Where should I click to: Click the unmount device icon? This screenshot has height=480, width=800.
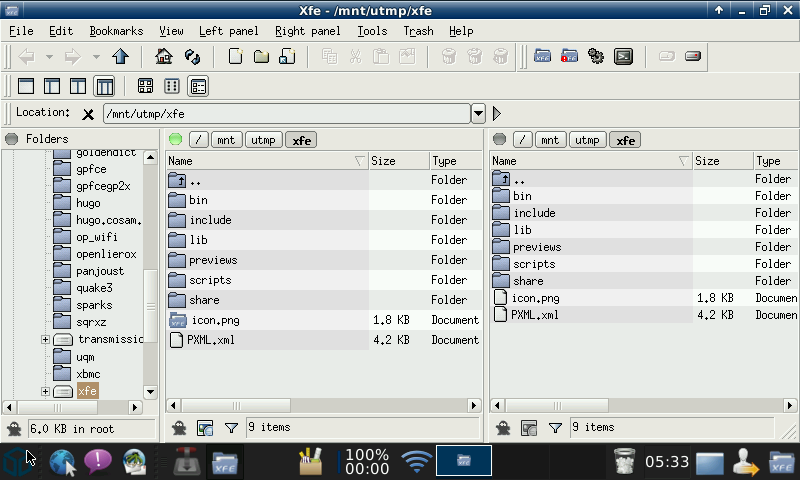click(693, 56)
